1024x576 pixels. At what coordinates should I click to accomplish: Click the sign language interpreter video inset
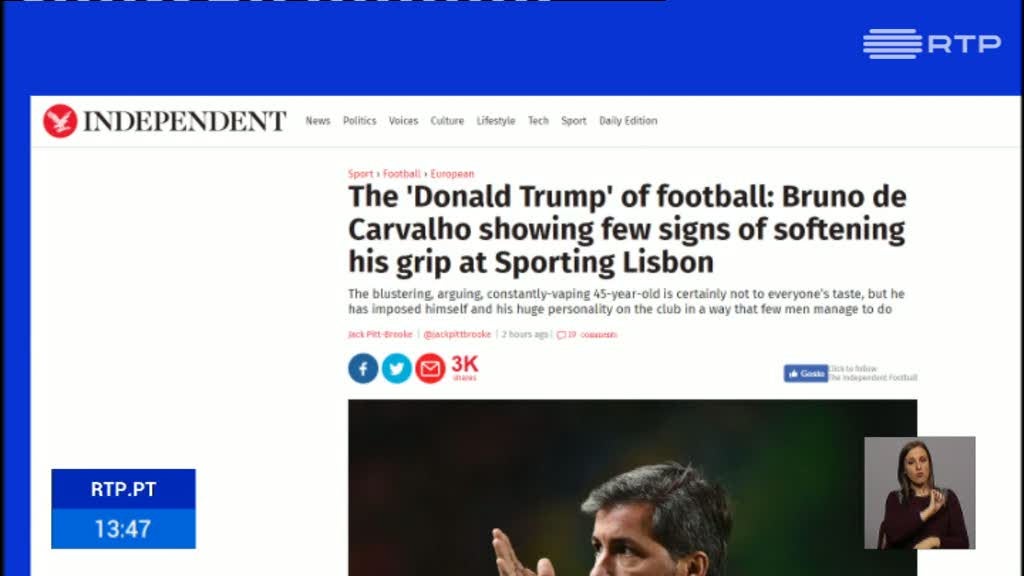pyautogui.click(x=920, y=492)
